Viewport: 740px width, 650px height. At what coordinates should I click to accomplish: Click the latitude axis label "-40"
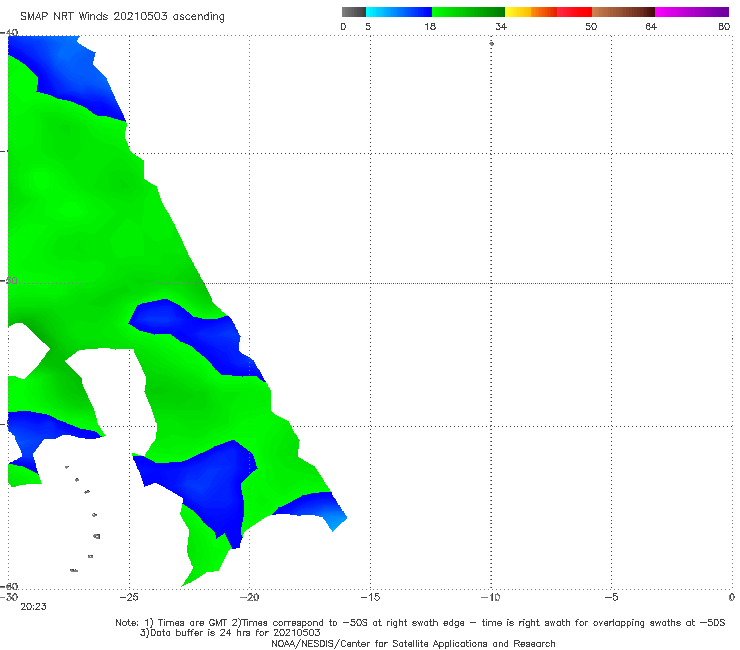[9, 32]
